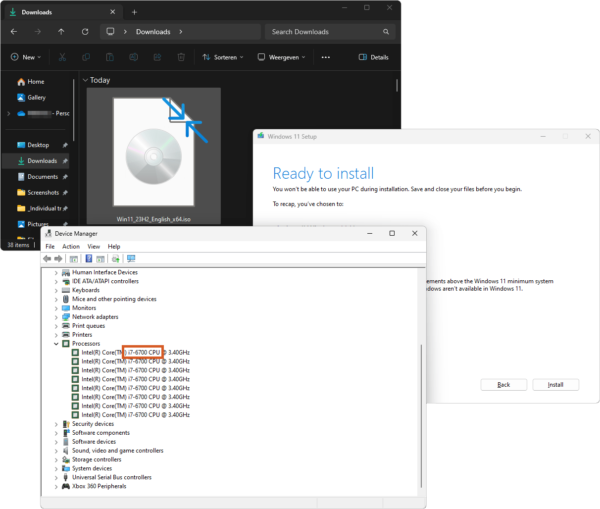Viewport: 600px width, 509px height.
Task: Click the Rename icon in Explorer toolbar
Action: point(134,57)
